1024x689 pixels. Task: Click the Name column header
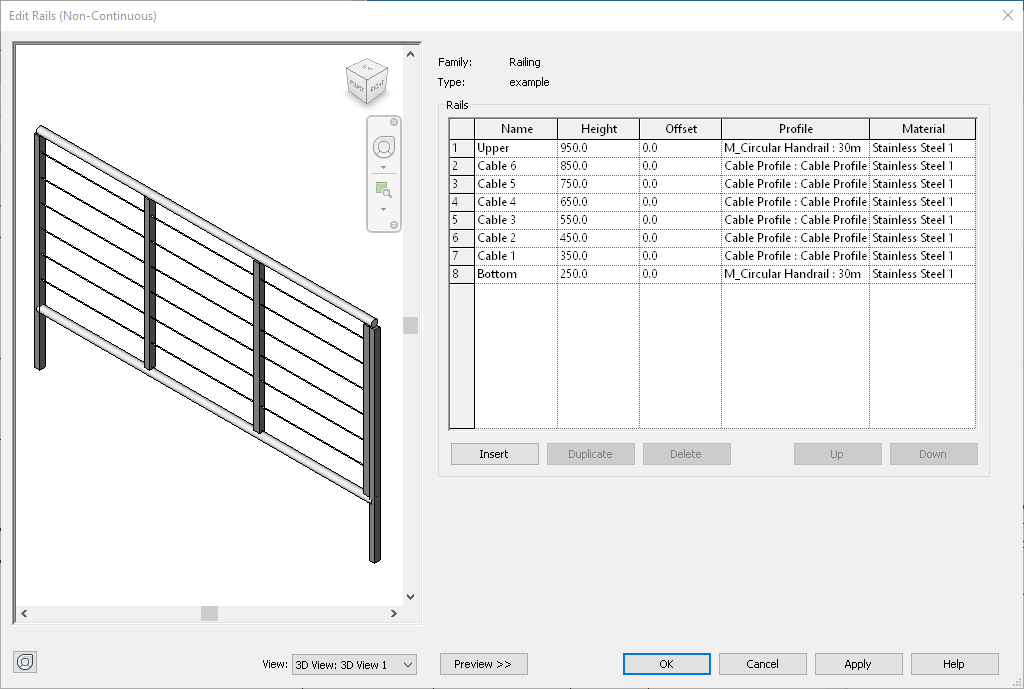point(516,128)
